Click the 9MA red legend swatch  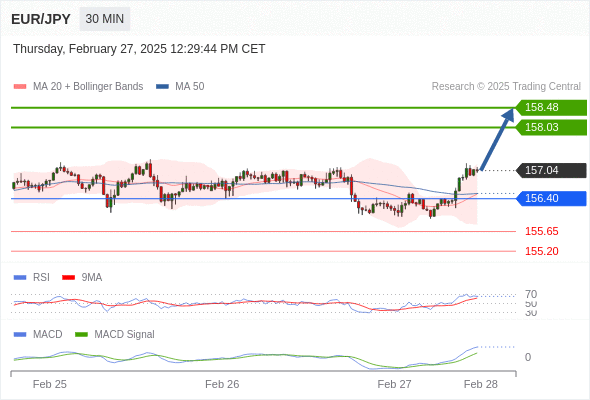[x=68, y=278]
